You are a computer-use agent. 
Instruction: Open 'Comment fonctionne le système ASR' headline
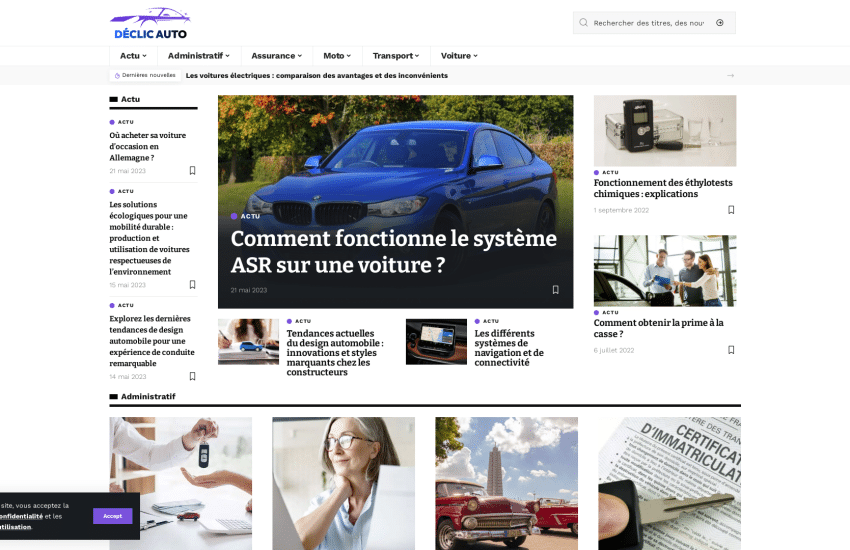(x=393, y=252)
